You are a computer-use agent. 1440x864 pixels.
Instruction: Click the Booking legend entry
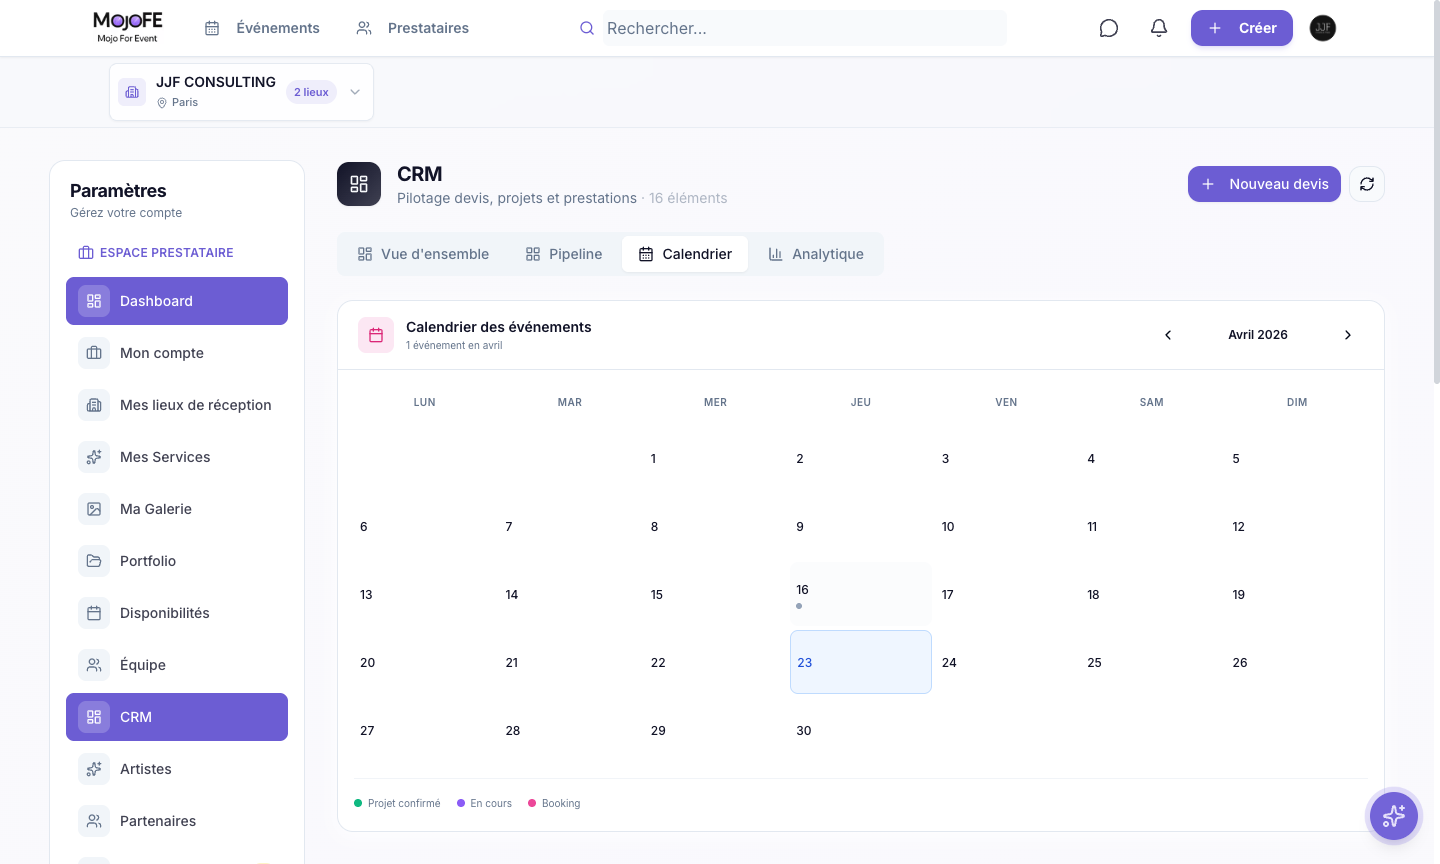pos(554,803)
